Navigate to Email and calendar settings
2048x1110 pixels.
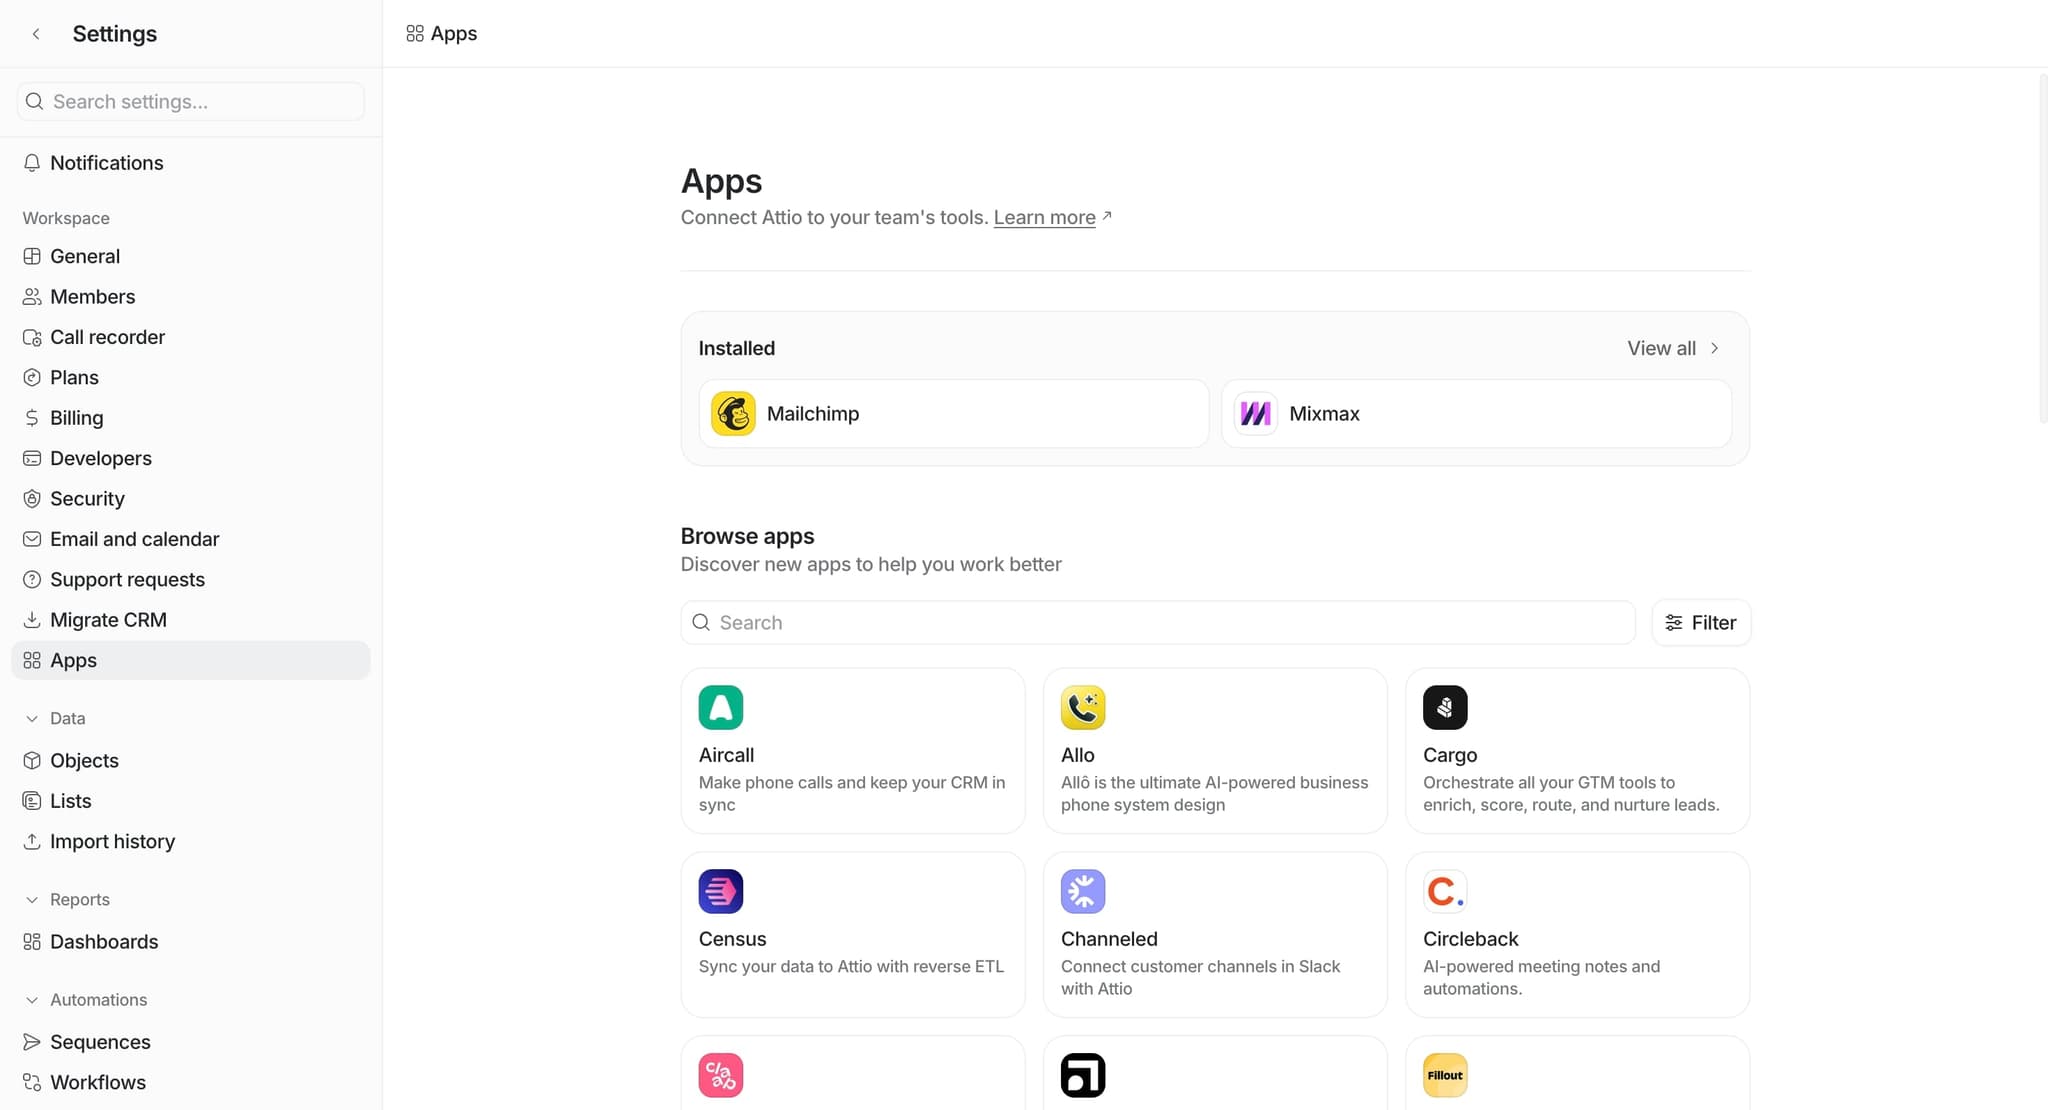[x=135, y=538]
